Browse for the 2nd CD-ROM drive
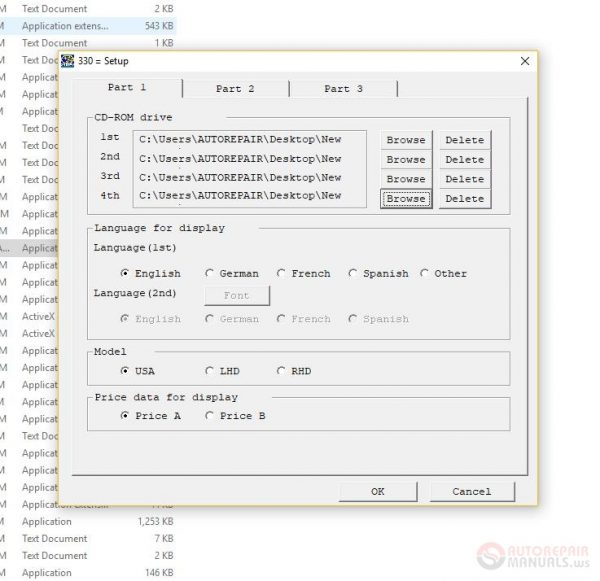 tap(406, 160)
